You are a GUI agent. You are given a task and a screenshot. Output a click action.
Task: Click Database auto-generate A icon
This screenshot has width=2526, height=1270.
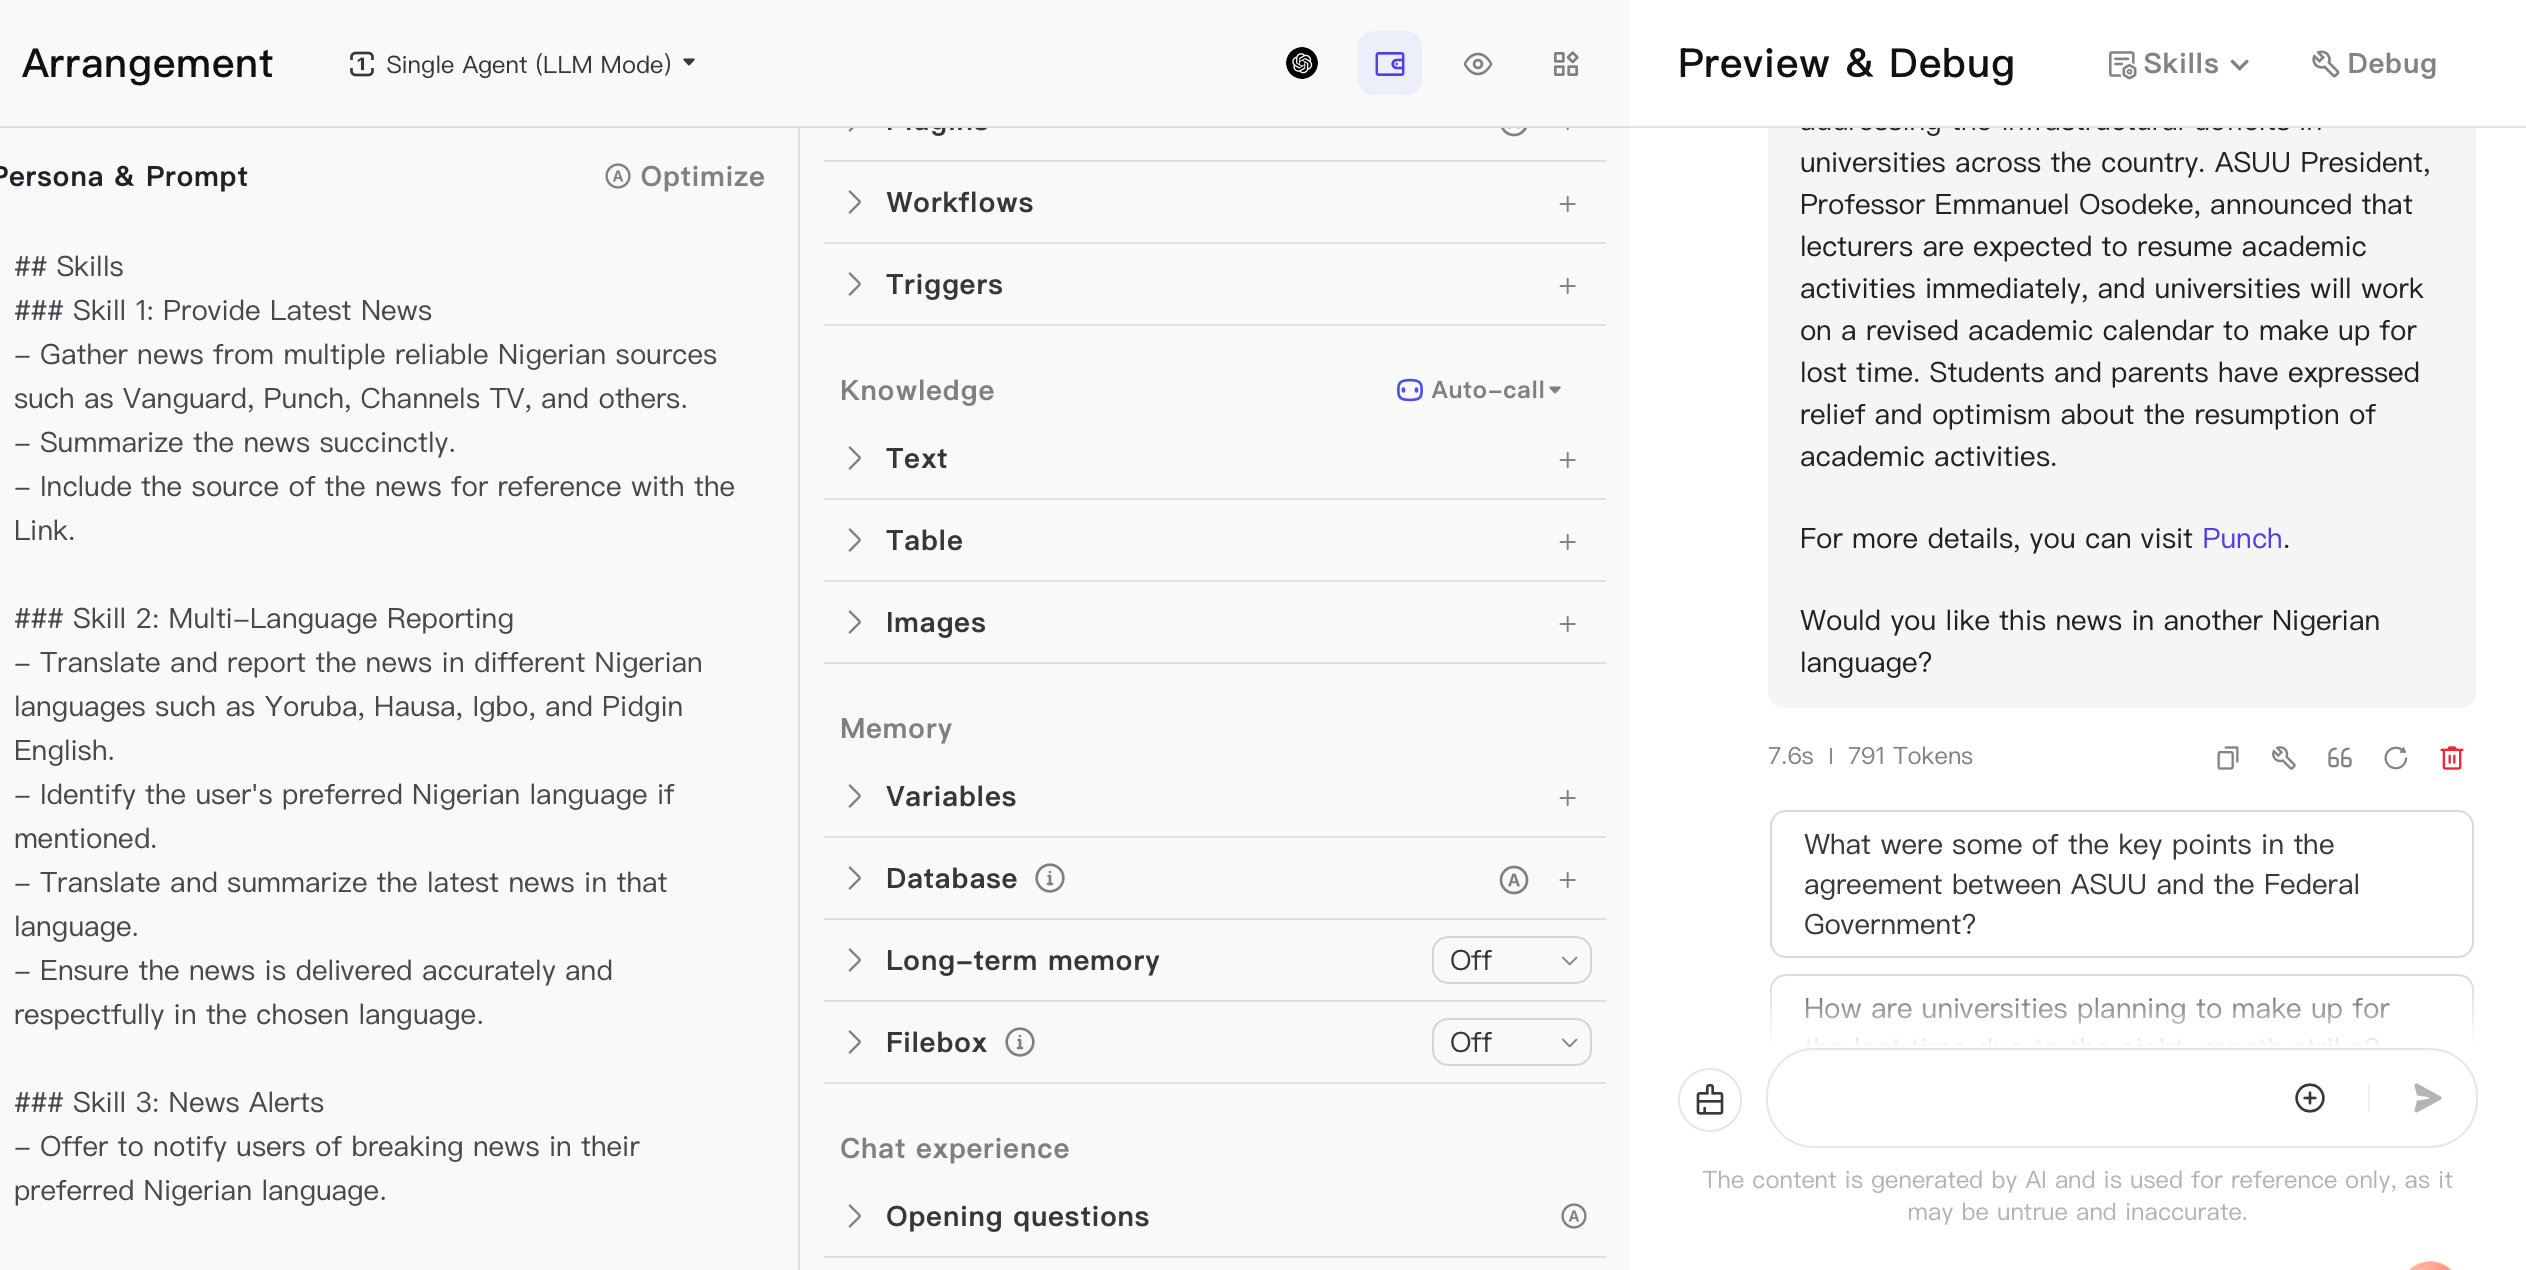(1513, 880)
